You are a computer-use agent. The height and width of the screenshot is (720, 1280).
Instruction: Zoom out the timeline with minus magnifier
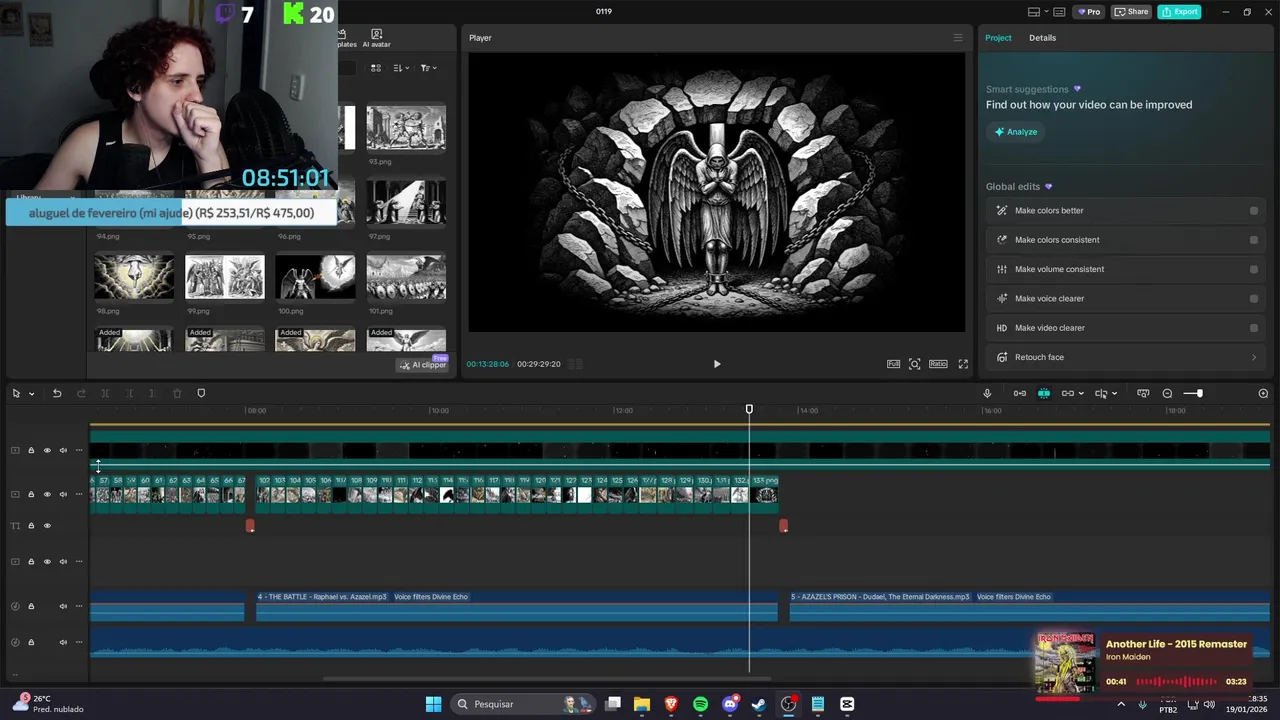coord(1167,393)
